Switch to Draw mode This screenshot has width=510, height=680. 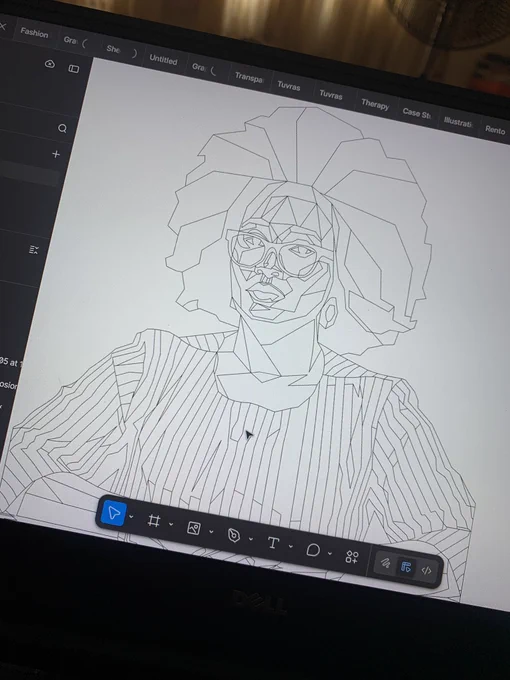click(385, 563)
